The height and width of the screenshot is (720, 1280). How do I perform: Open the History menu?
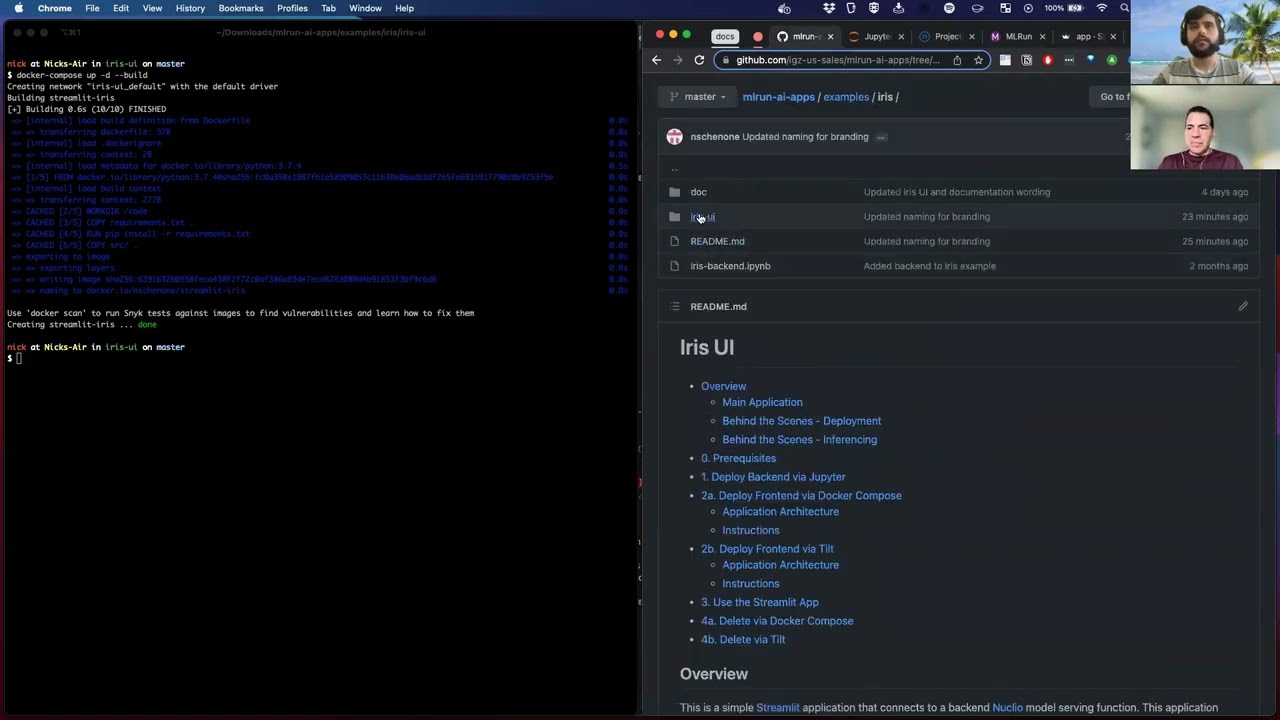pos(190,8)
